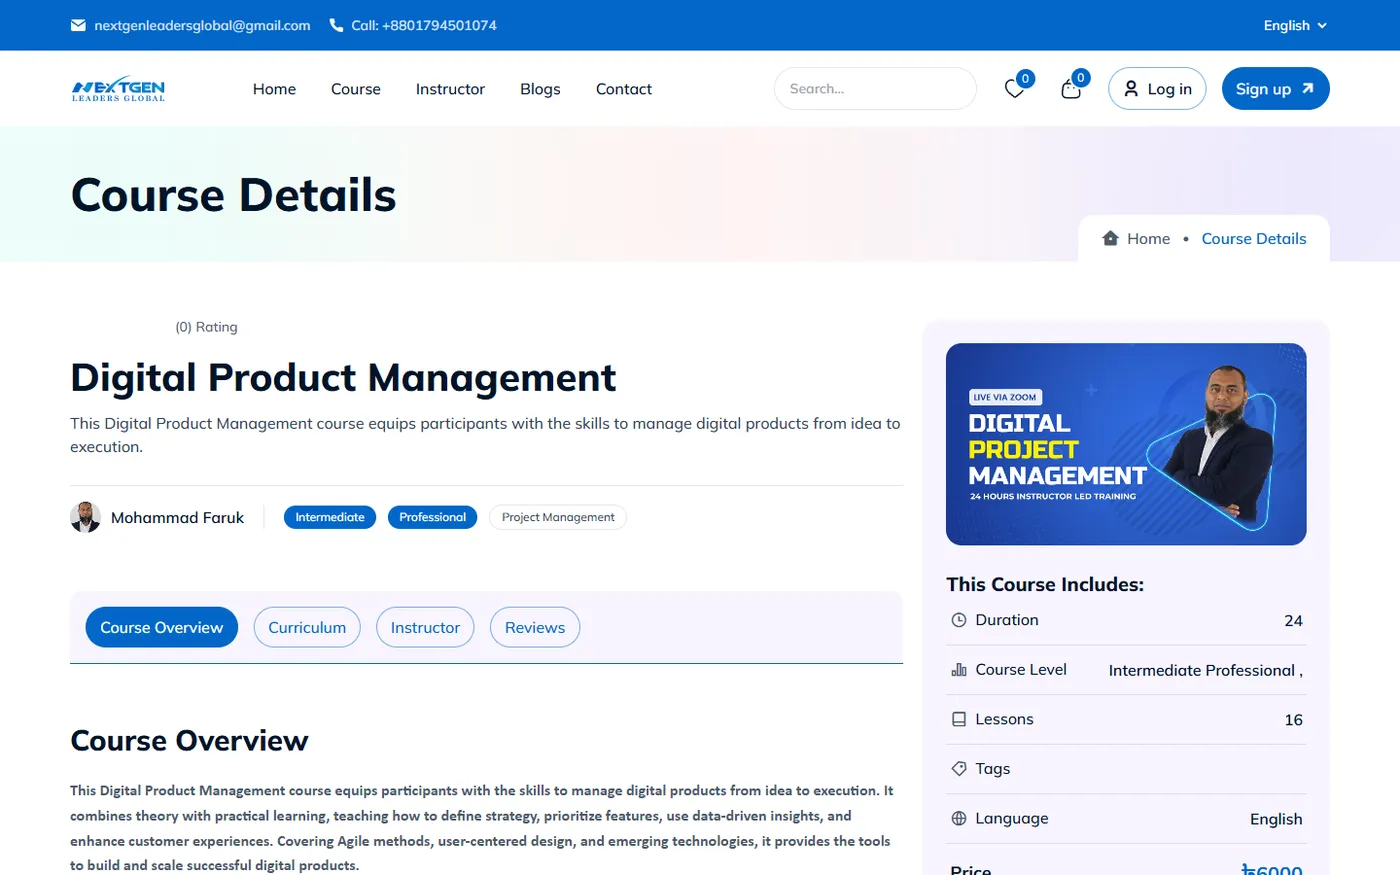Go to the Home menu item
The height and width of the screenshot is (875, 1400).
coord(274,89)
